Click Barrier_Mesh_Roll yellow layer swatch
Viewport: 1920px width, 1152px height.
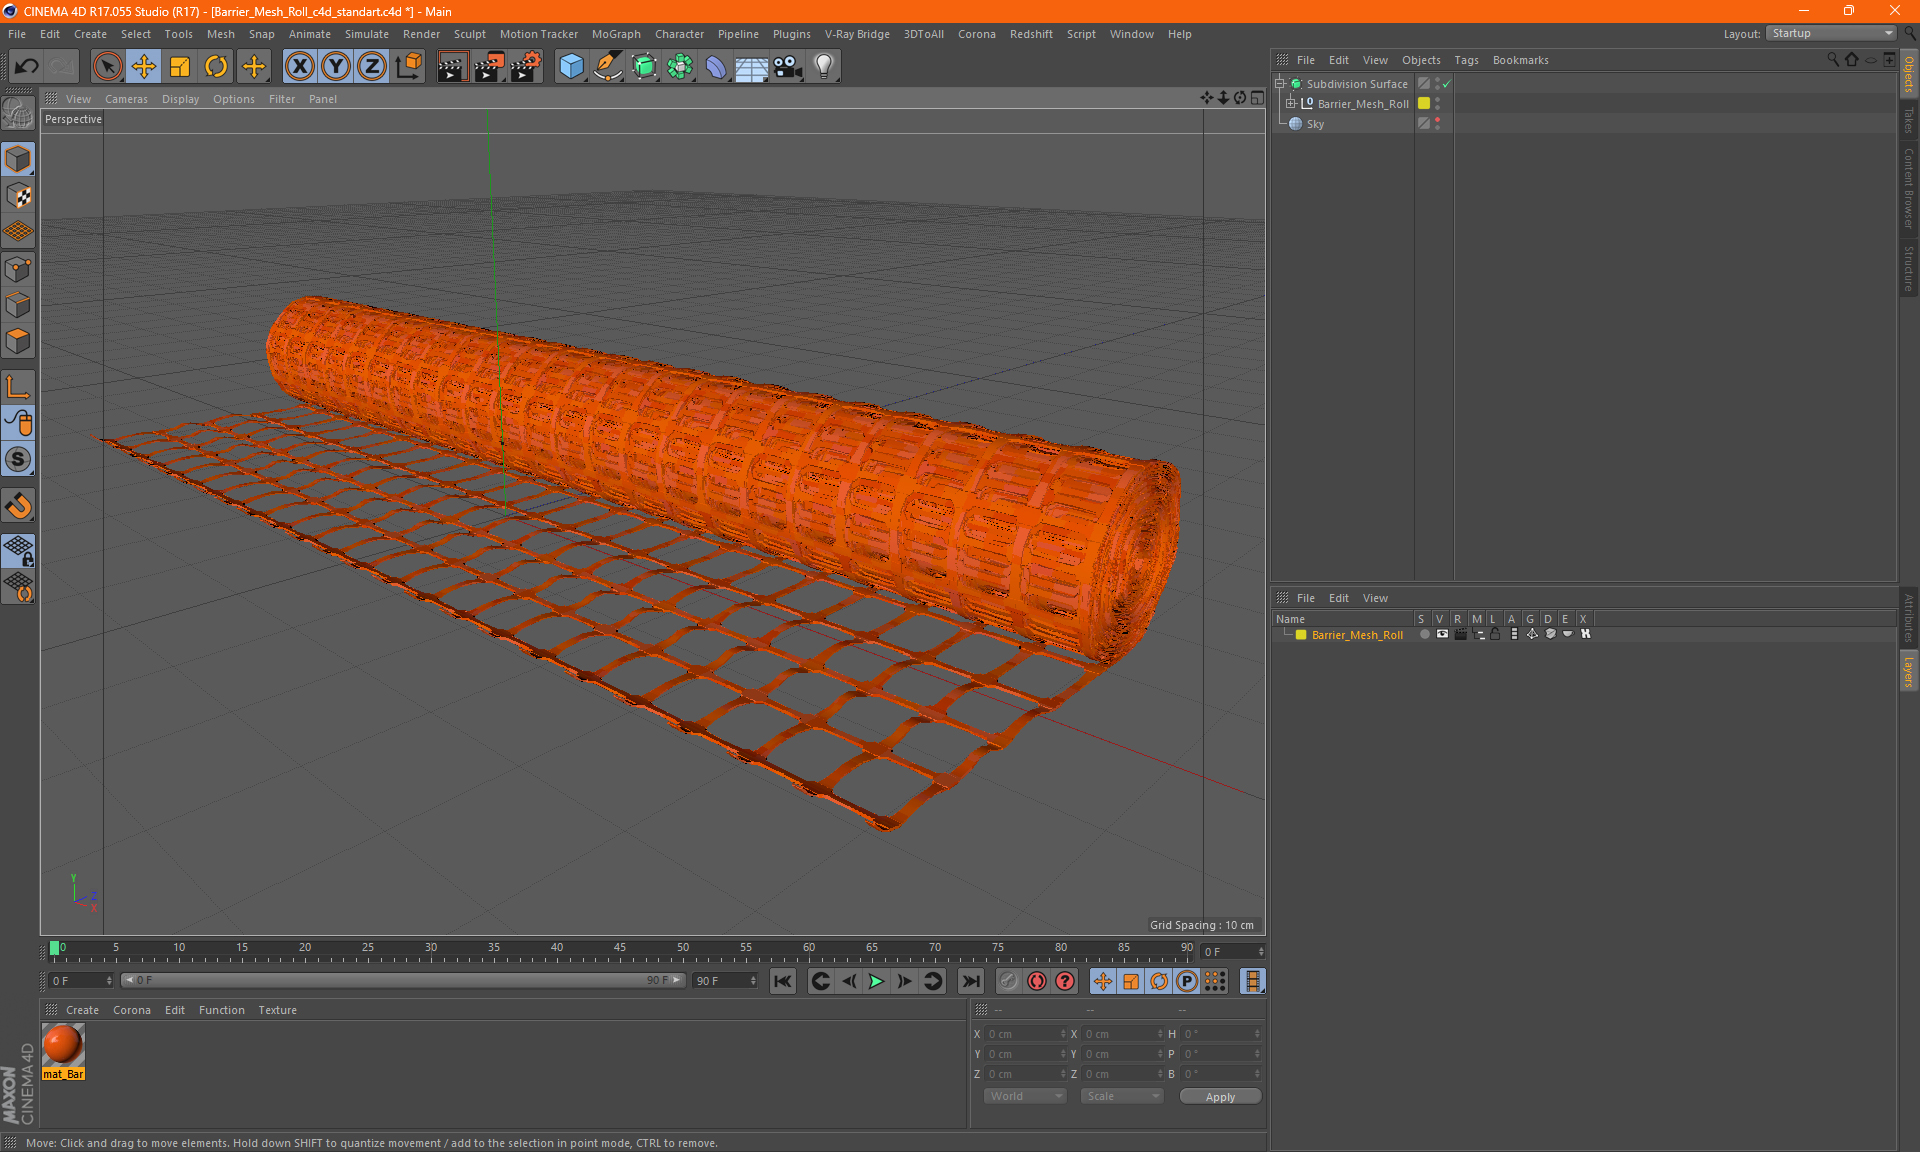point(1424,103)
